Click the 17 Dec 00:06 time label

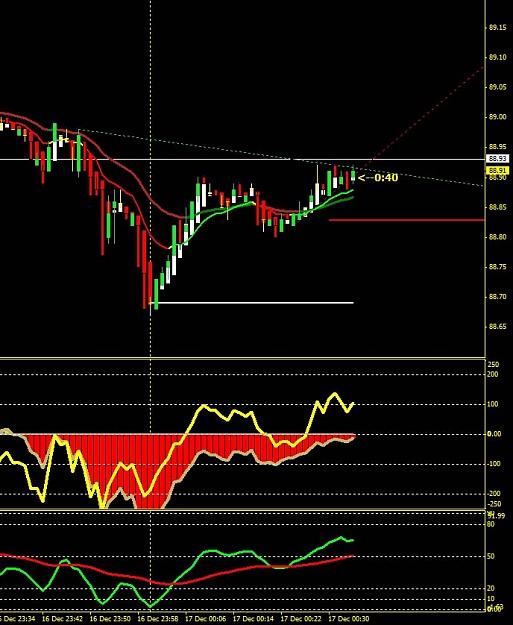206,619
